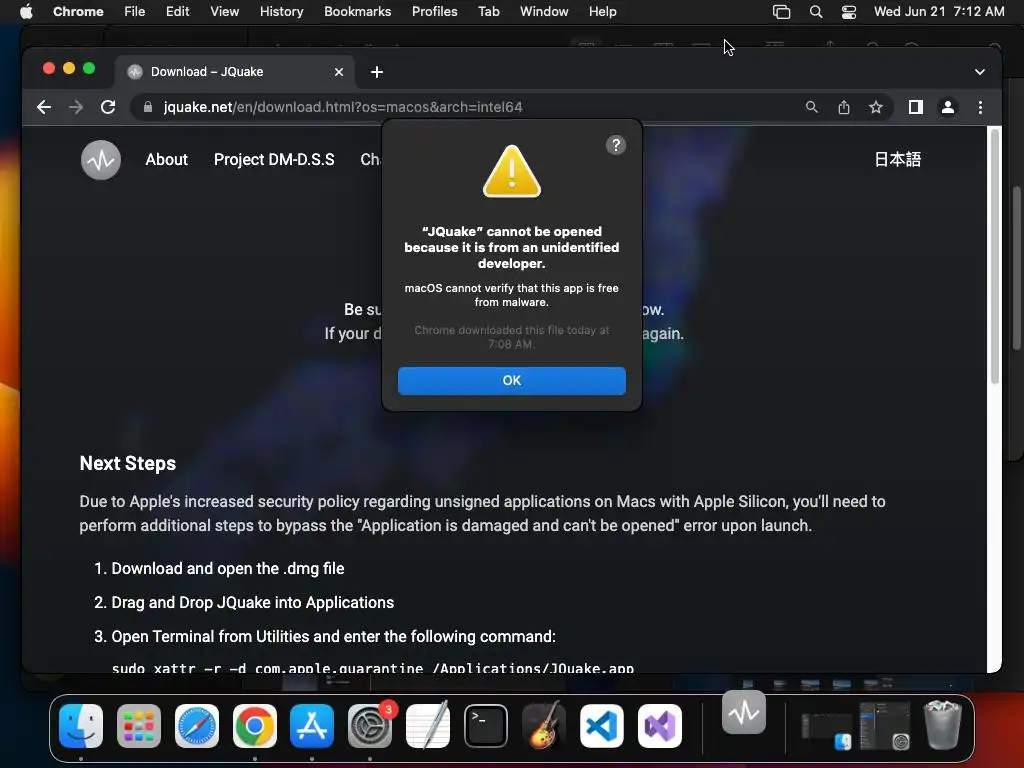Close the Download – JQuake tab
This screenshot has width=1024, height=768.
[339, 72]
